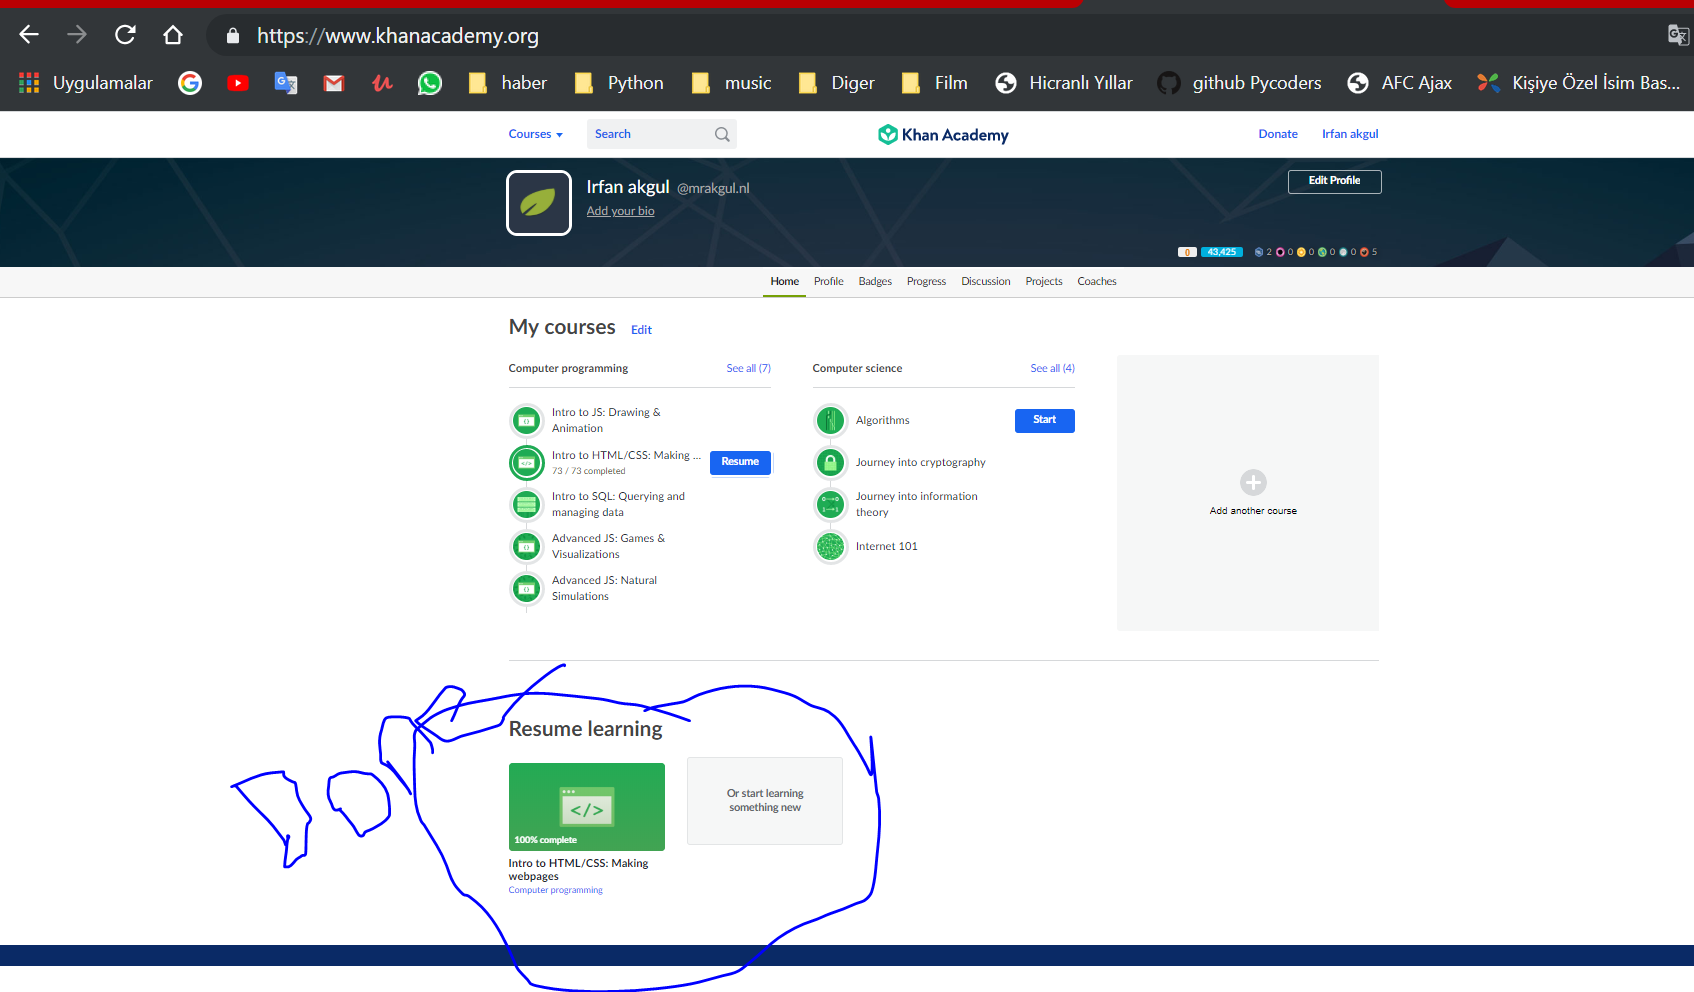This screenshot has width=1694, height=992.
Task: Click the Journey into cryptography lock icon
Action: pyautogui.click(x=831, y=463)
